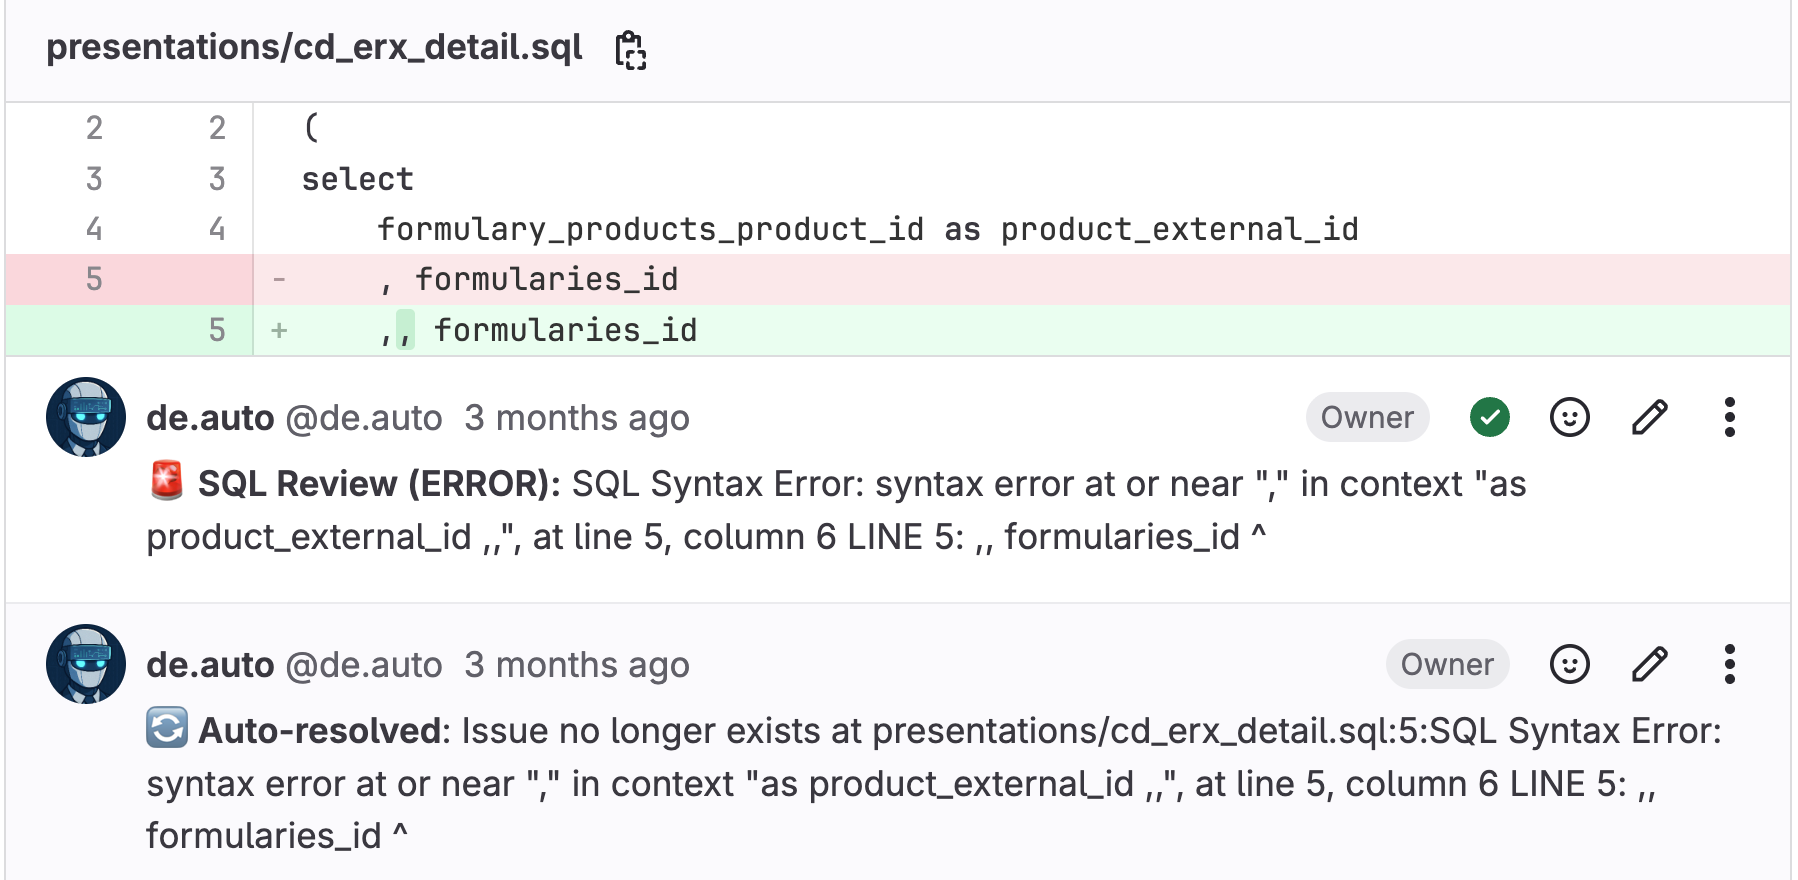This screenshot has width=1798, height=880.
Task: Copy file path presentations/cd_erx_detail.sql to clipboard
Action: [631, 49]
